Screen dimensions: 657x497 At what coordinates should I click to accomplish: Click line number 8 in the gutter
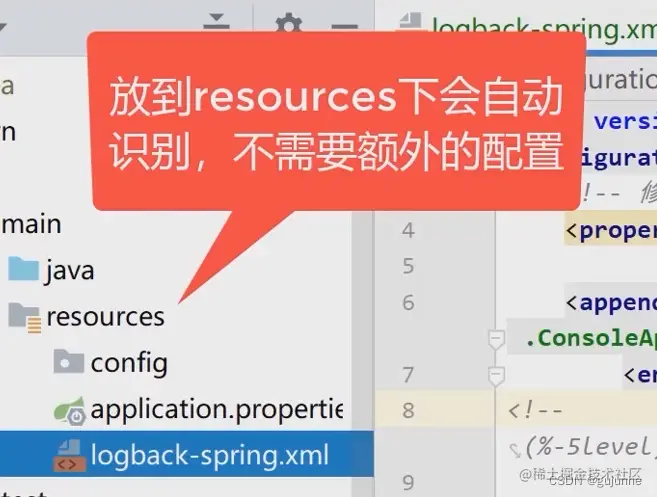pos(408,410)
